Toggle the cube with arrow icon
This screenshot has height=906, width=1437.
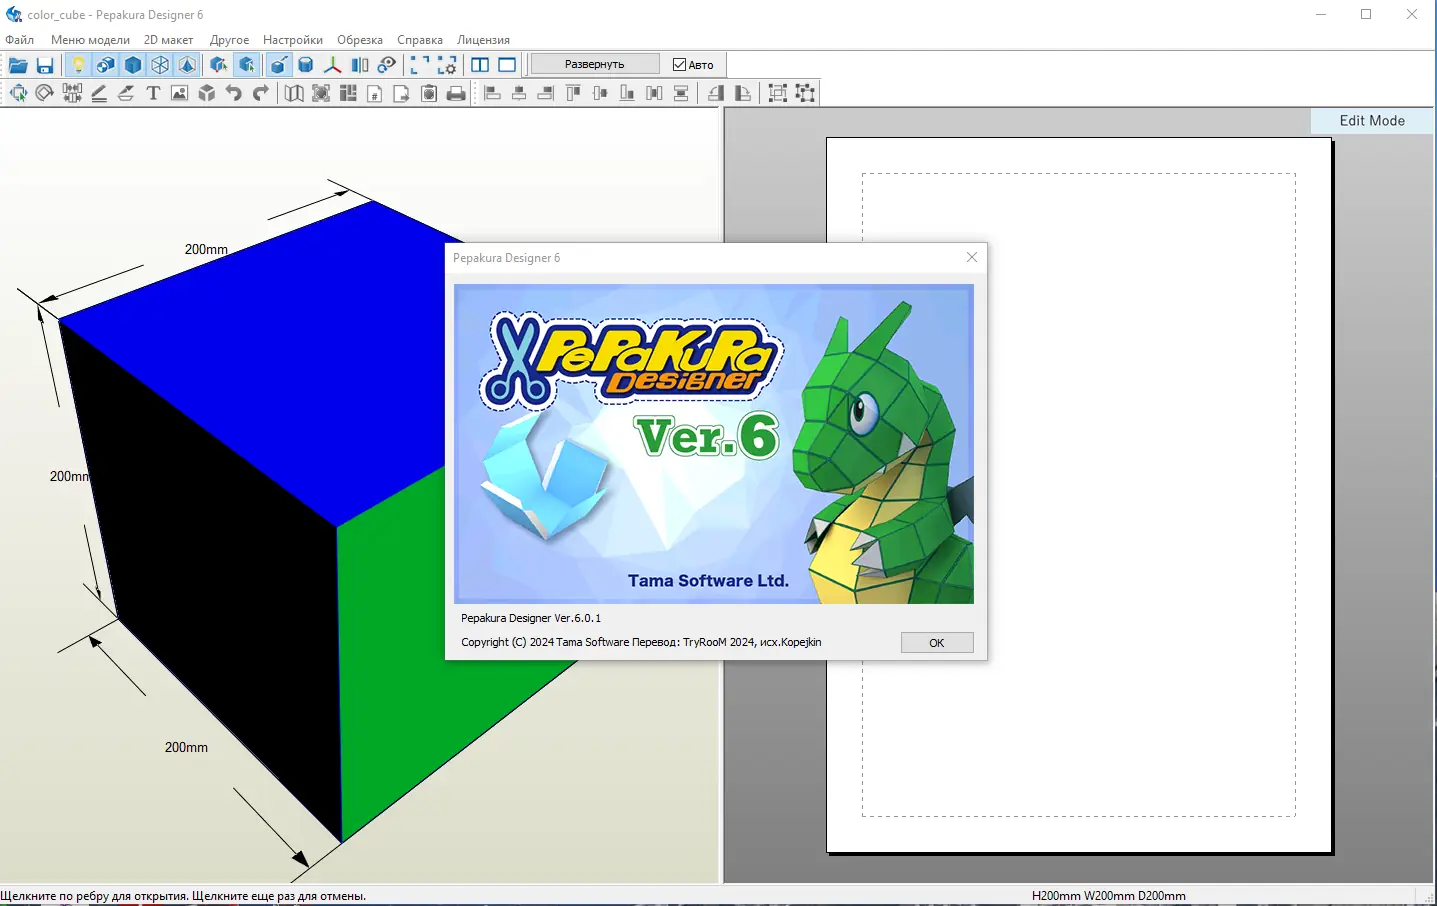pos(279,65)
